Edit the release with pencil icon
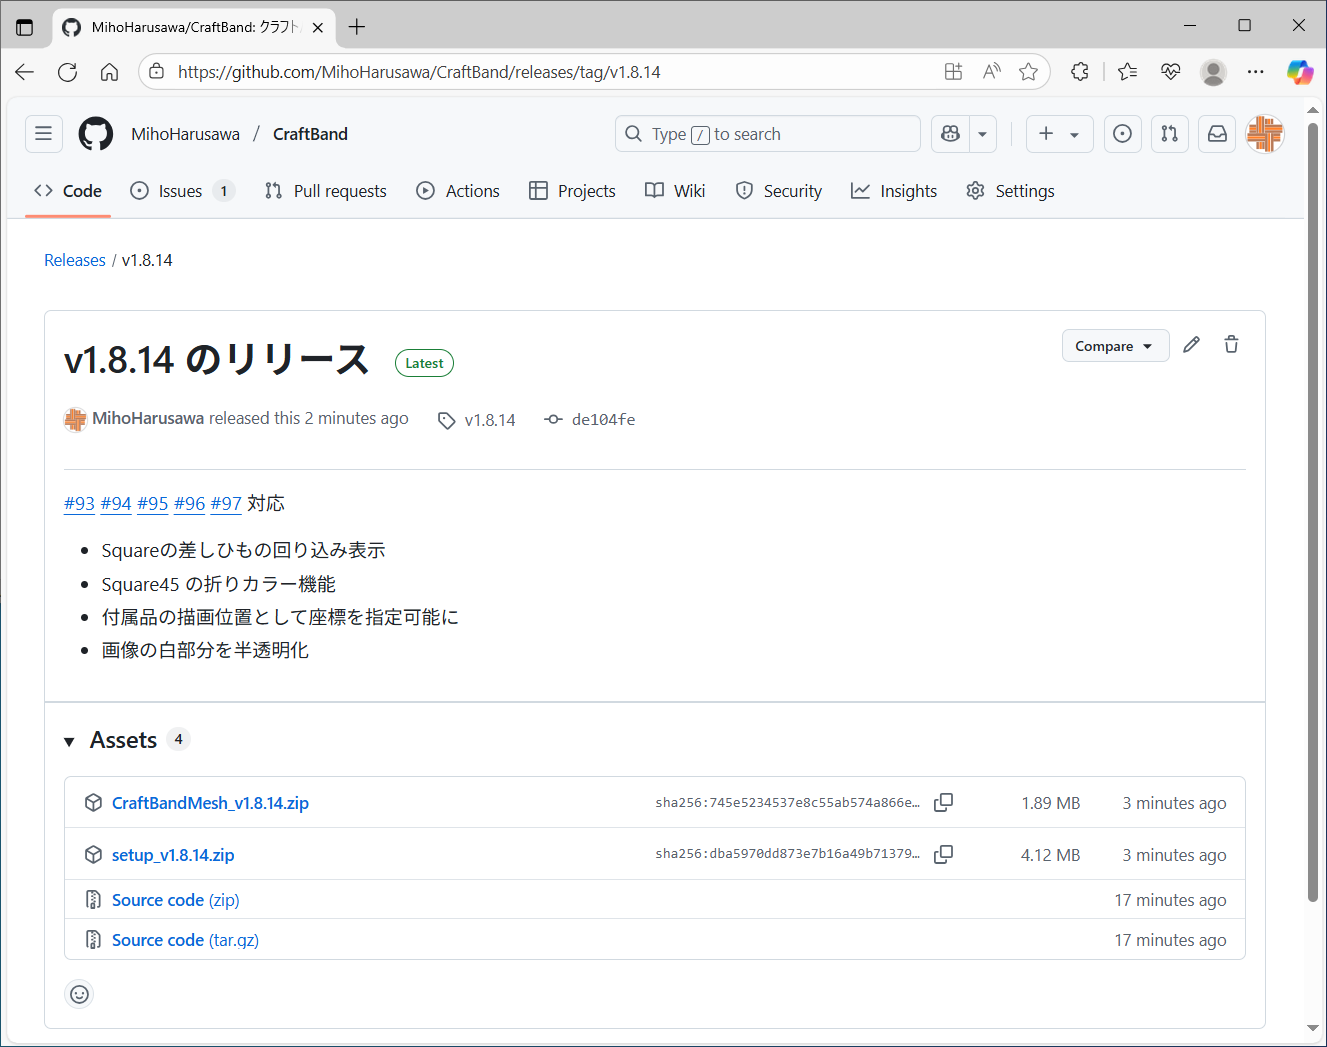 (1191, 345)
